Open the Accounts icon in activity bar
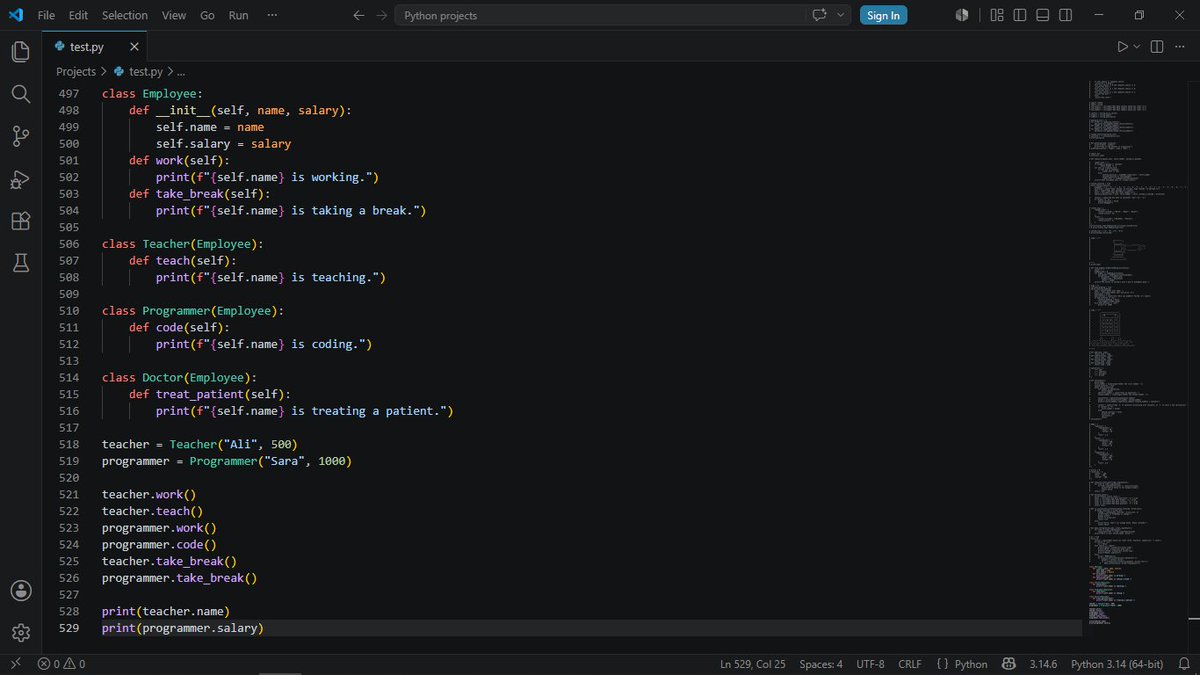1200x675 pixels. coord(21,590)
